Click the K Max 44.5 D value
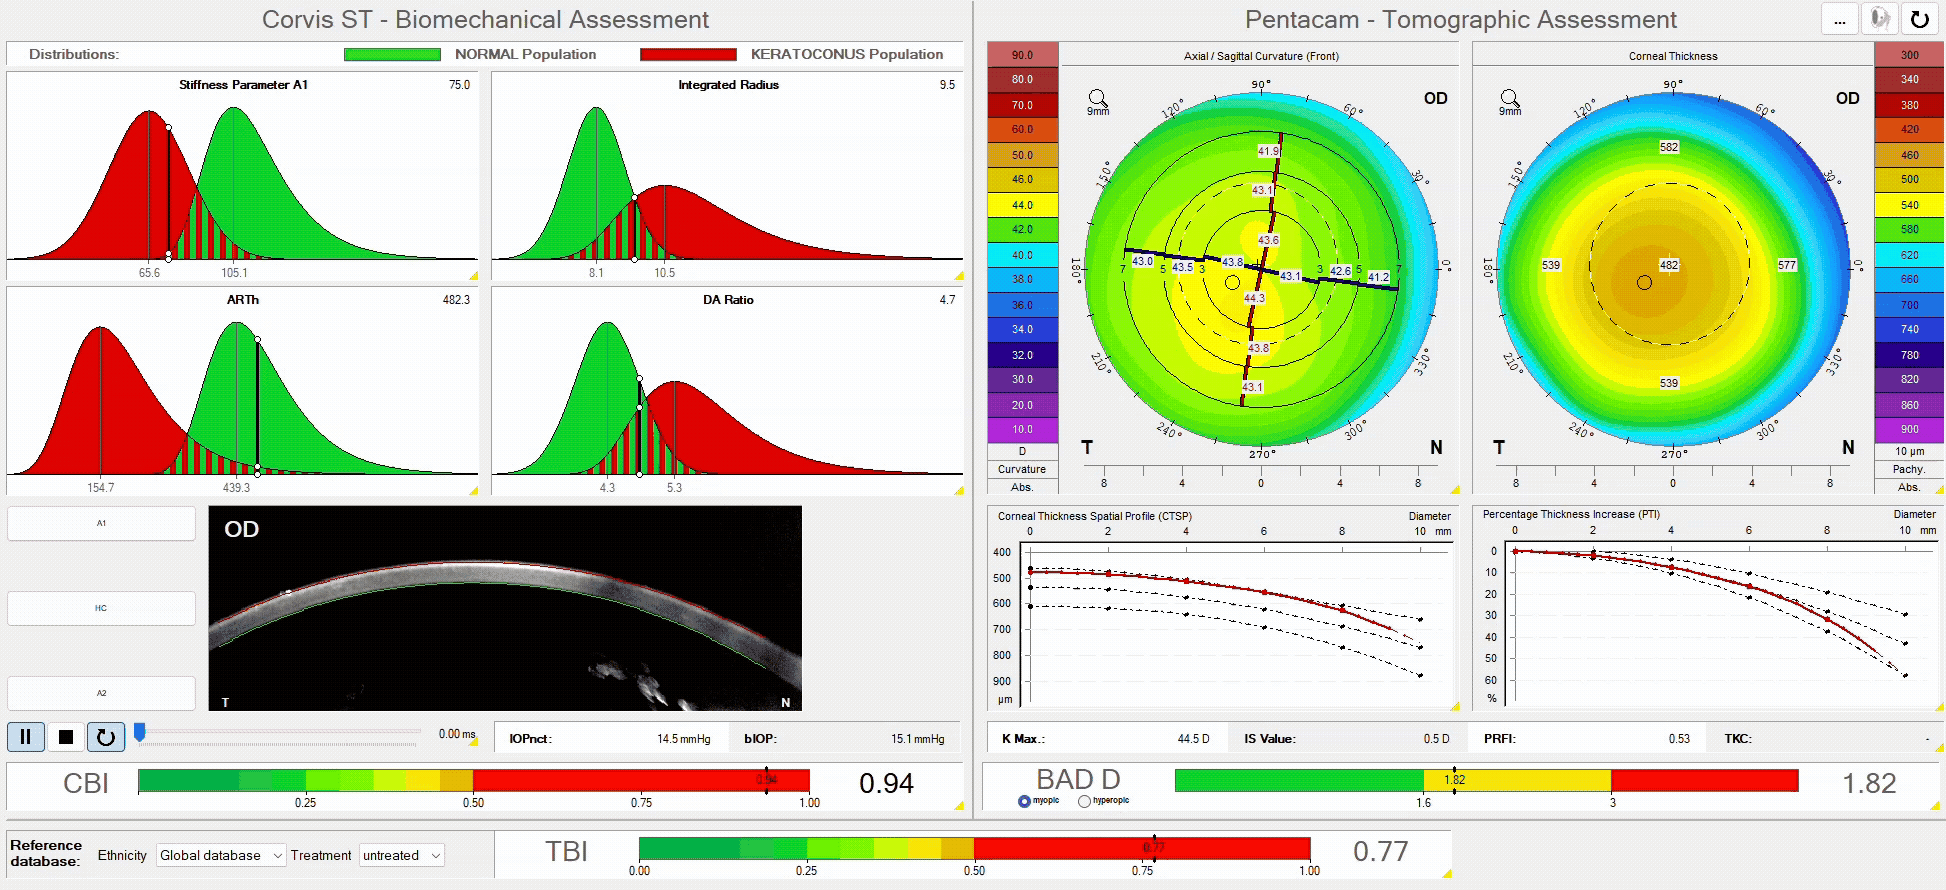 pos(1193,739)
